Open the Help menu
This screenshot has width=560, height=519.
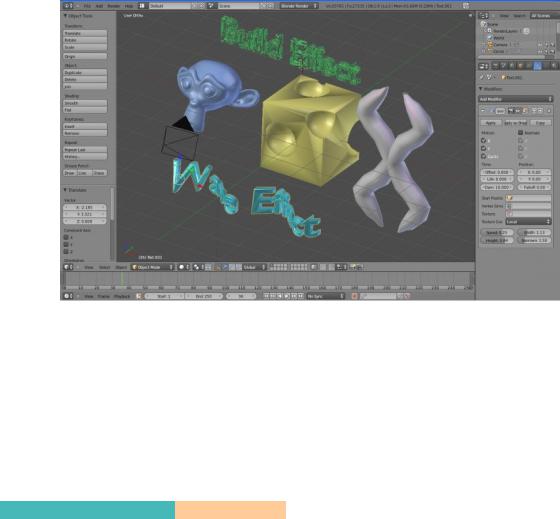(129, 6)
